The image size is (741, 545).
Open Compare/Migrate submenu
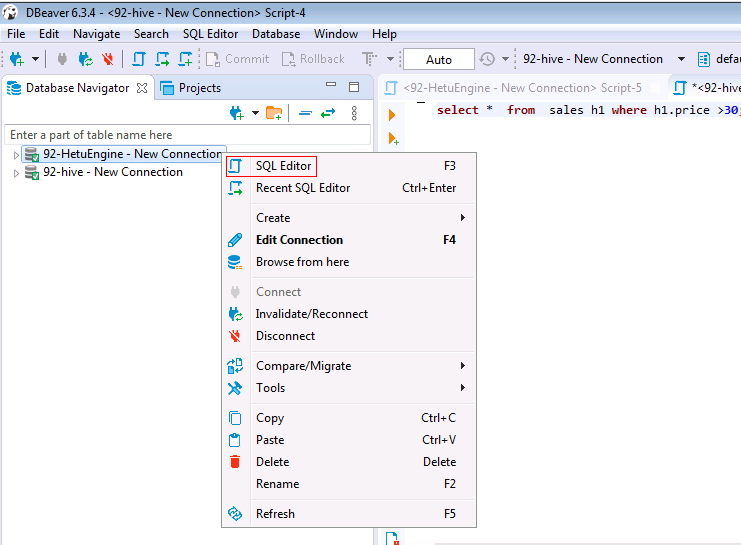(303, 366)
